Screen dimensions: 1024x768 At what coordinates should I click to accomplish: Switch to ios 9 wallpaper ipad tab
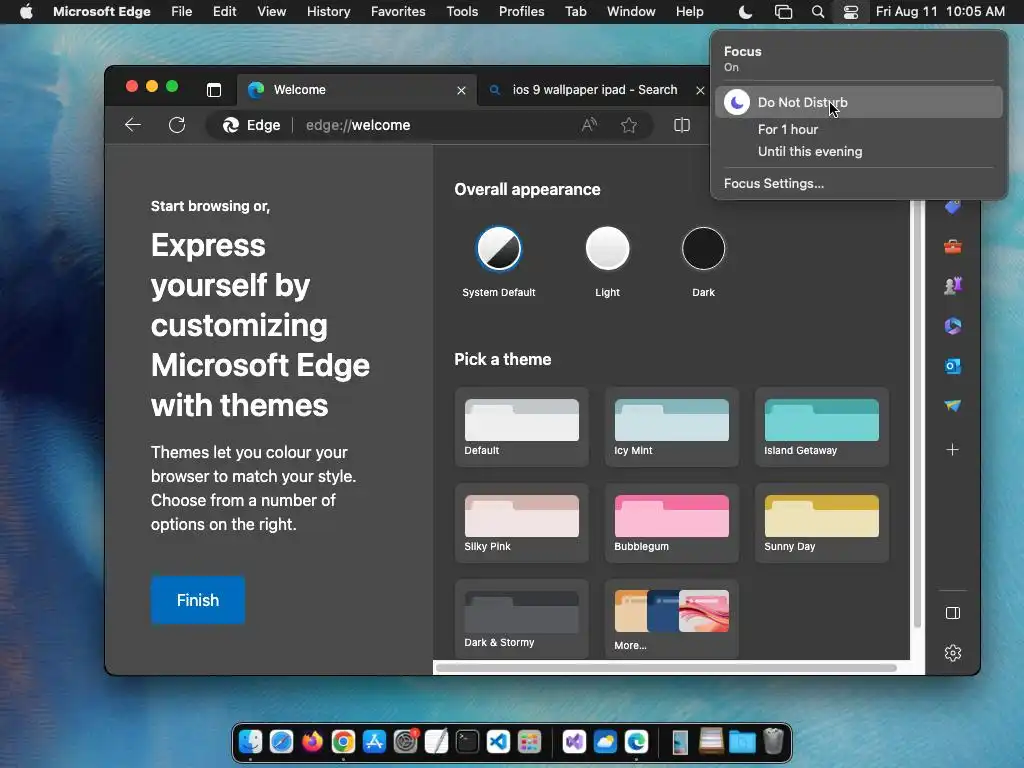[594, 90]
